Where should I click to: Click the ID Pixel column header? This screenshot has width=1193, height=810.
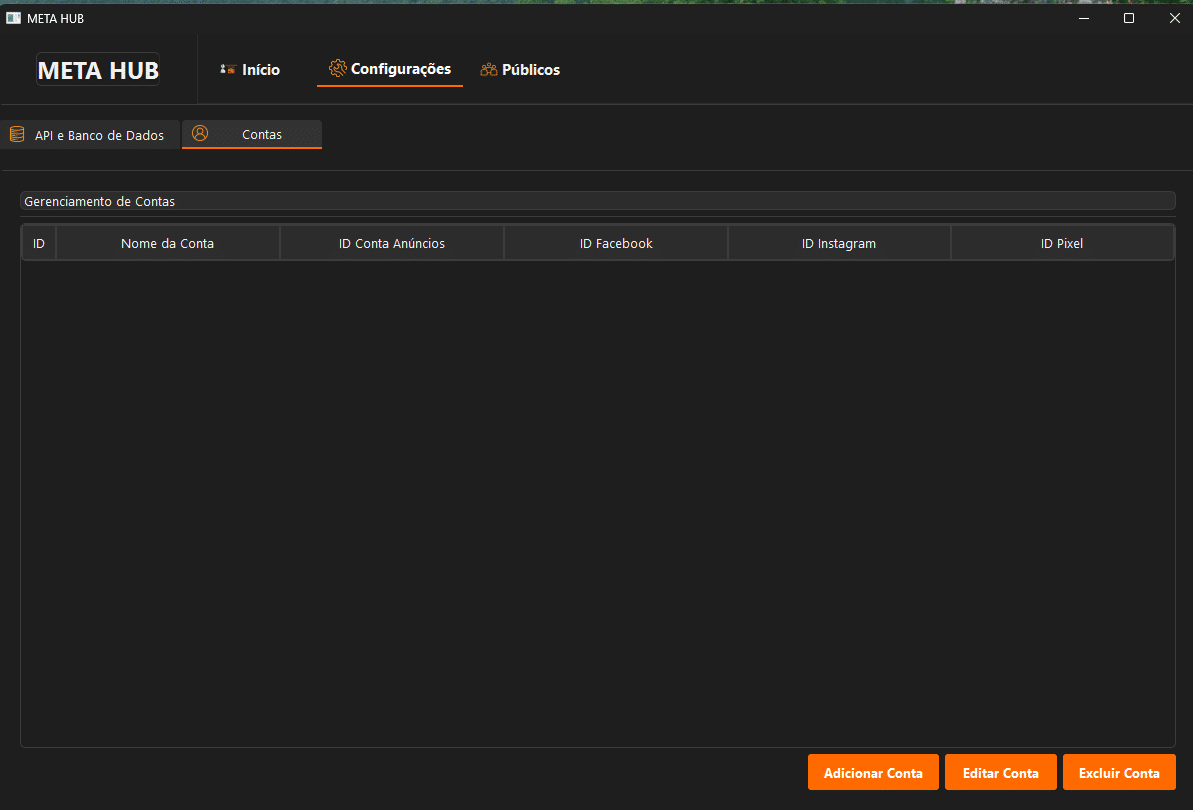coord(1062,243)
